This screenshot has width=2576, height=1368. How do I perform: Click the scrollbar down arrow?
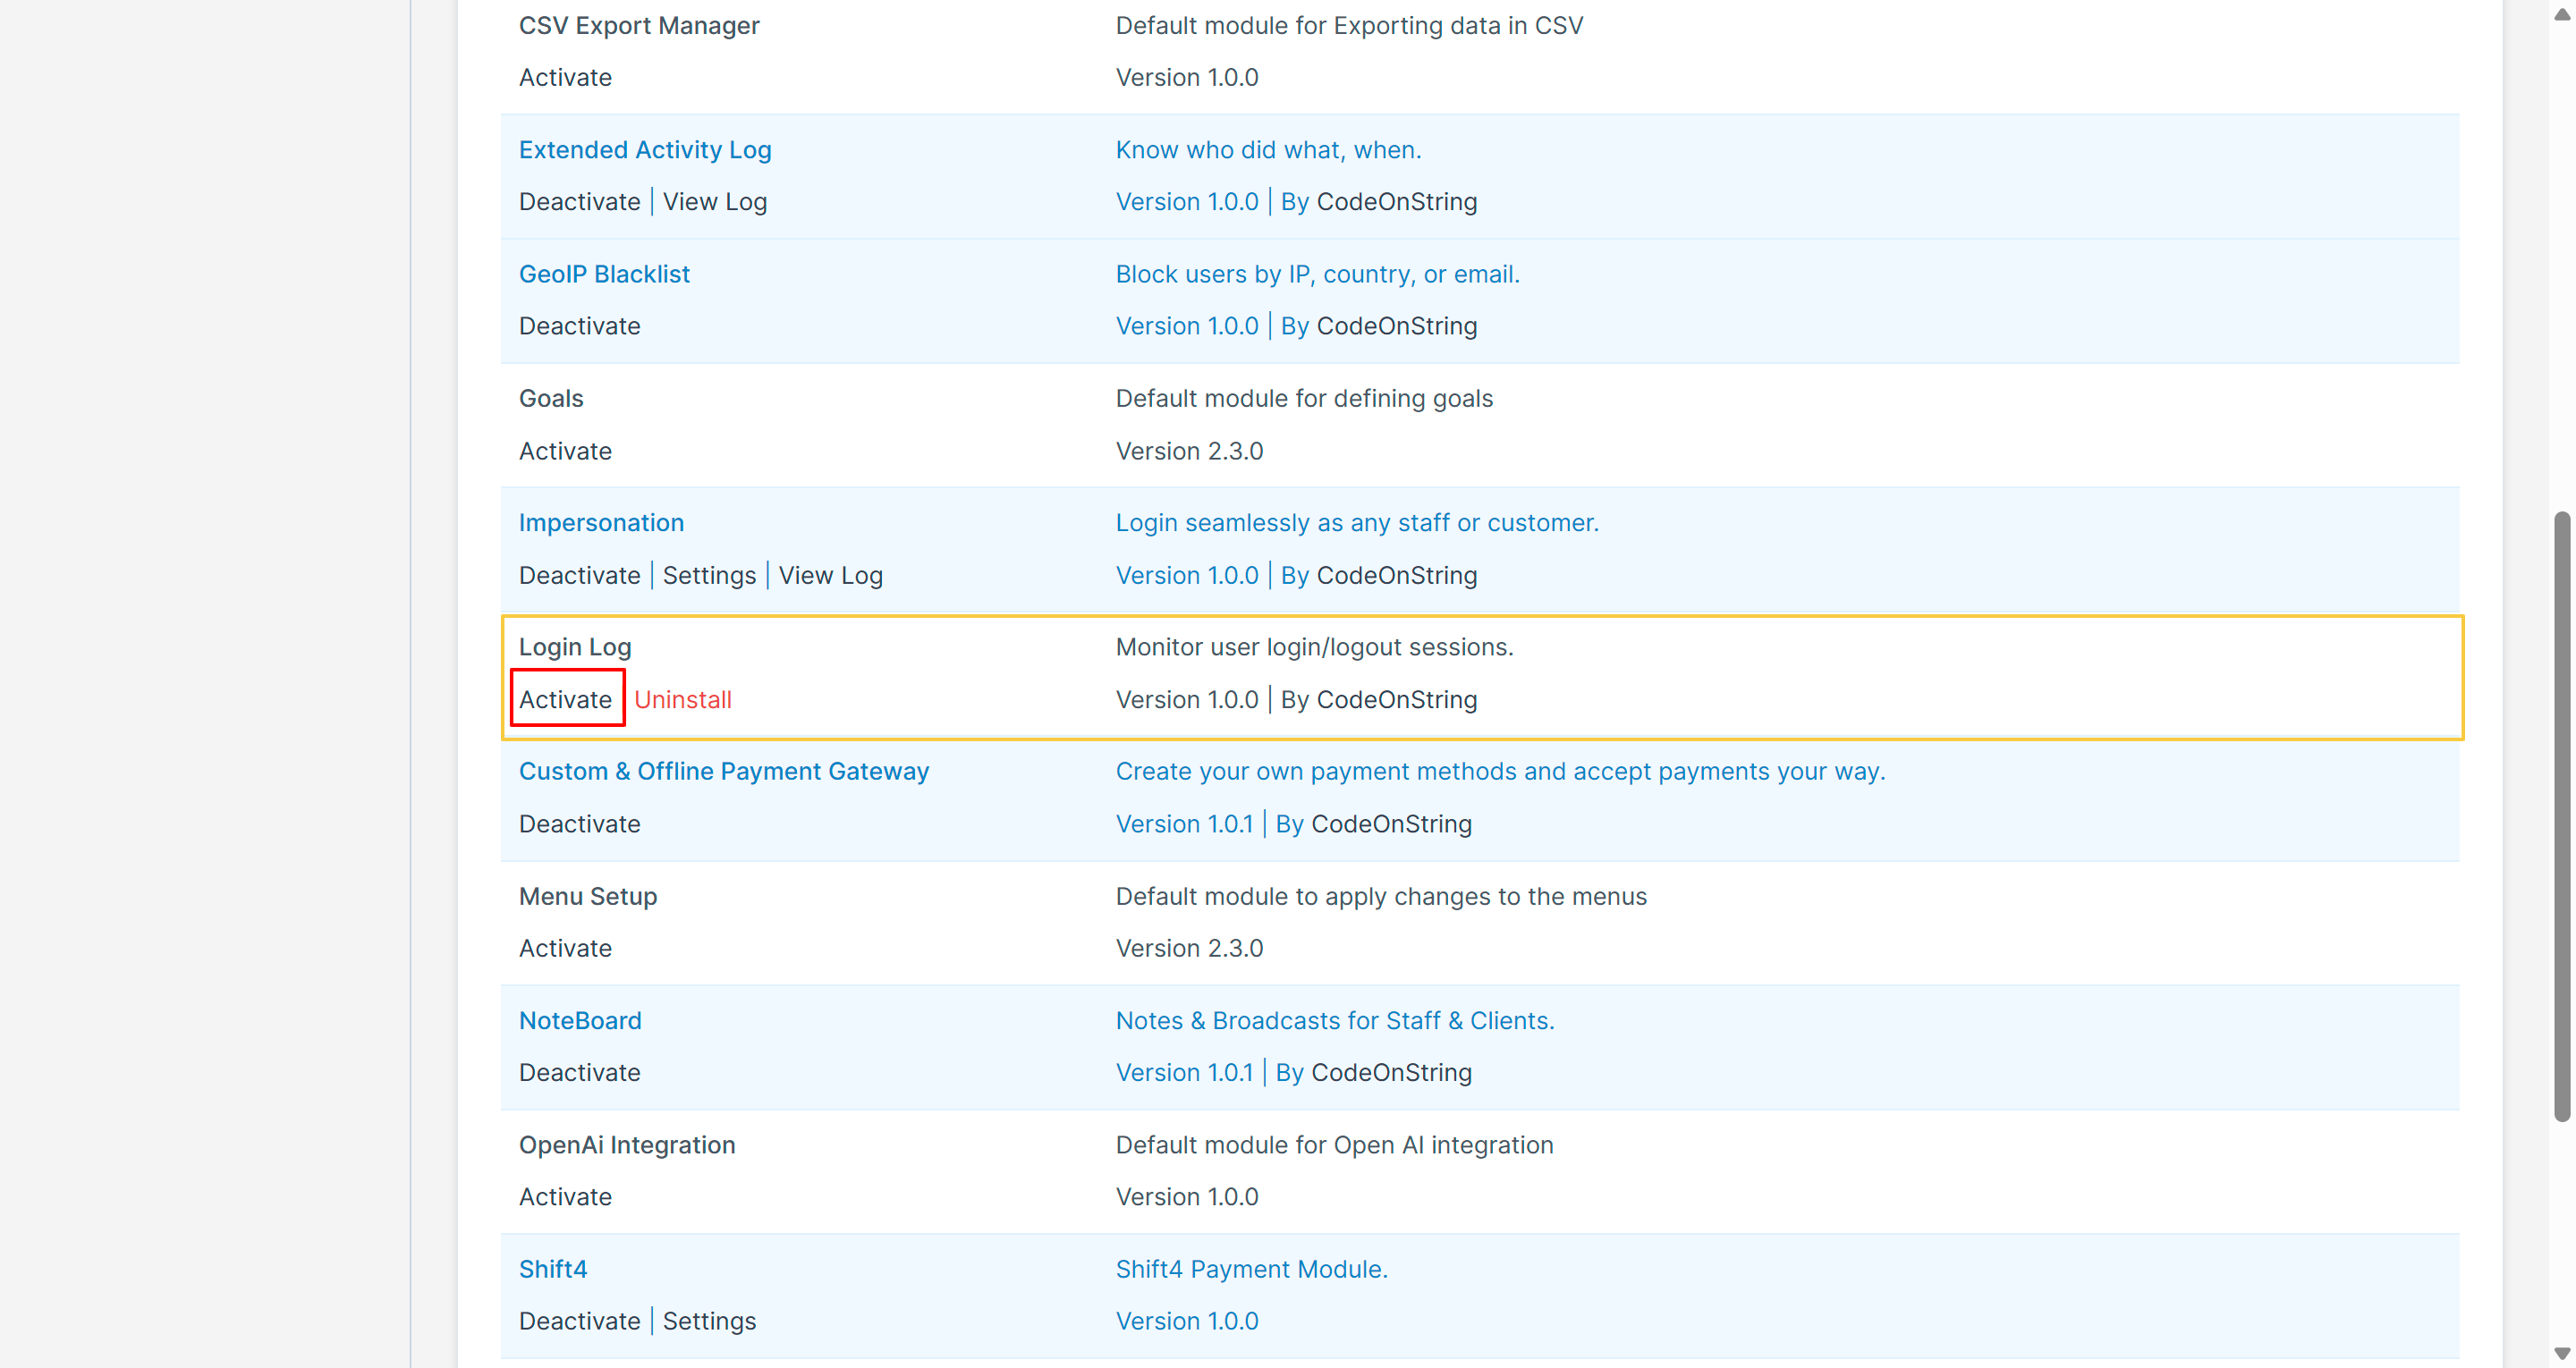(x=2561, y=1353)
